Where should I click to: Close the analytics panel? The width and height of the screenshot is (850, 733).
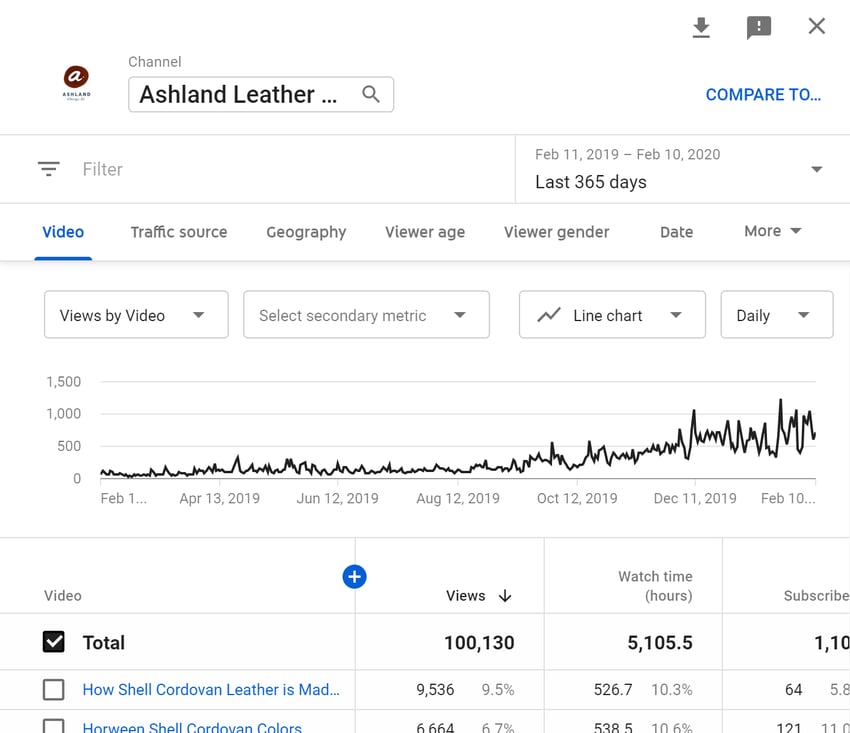coord(816,26)
